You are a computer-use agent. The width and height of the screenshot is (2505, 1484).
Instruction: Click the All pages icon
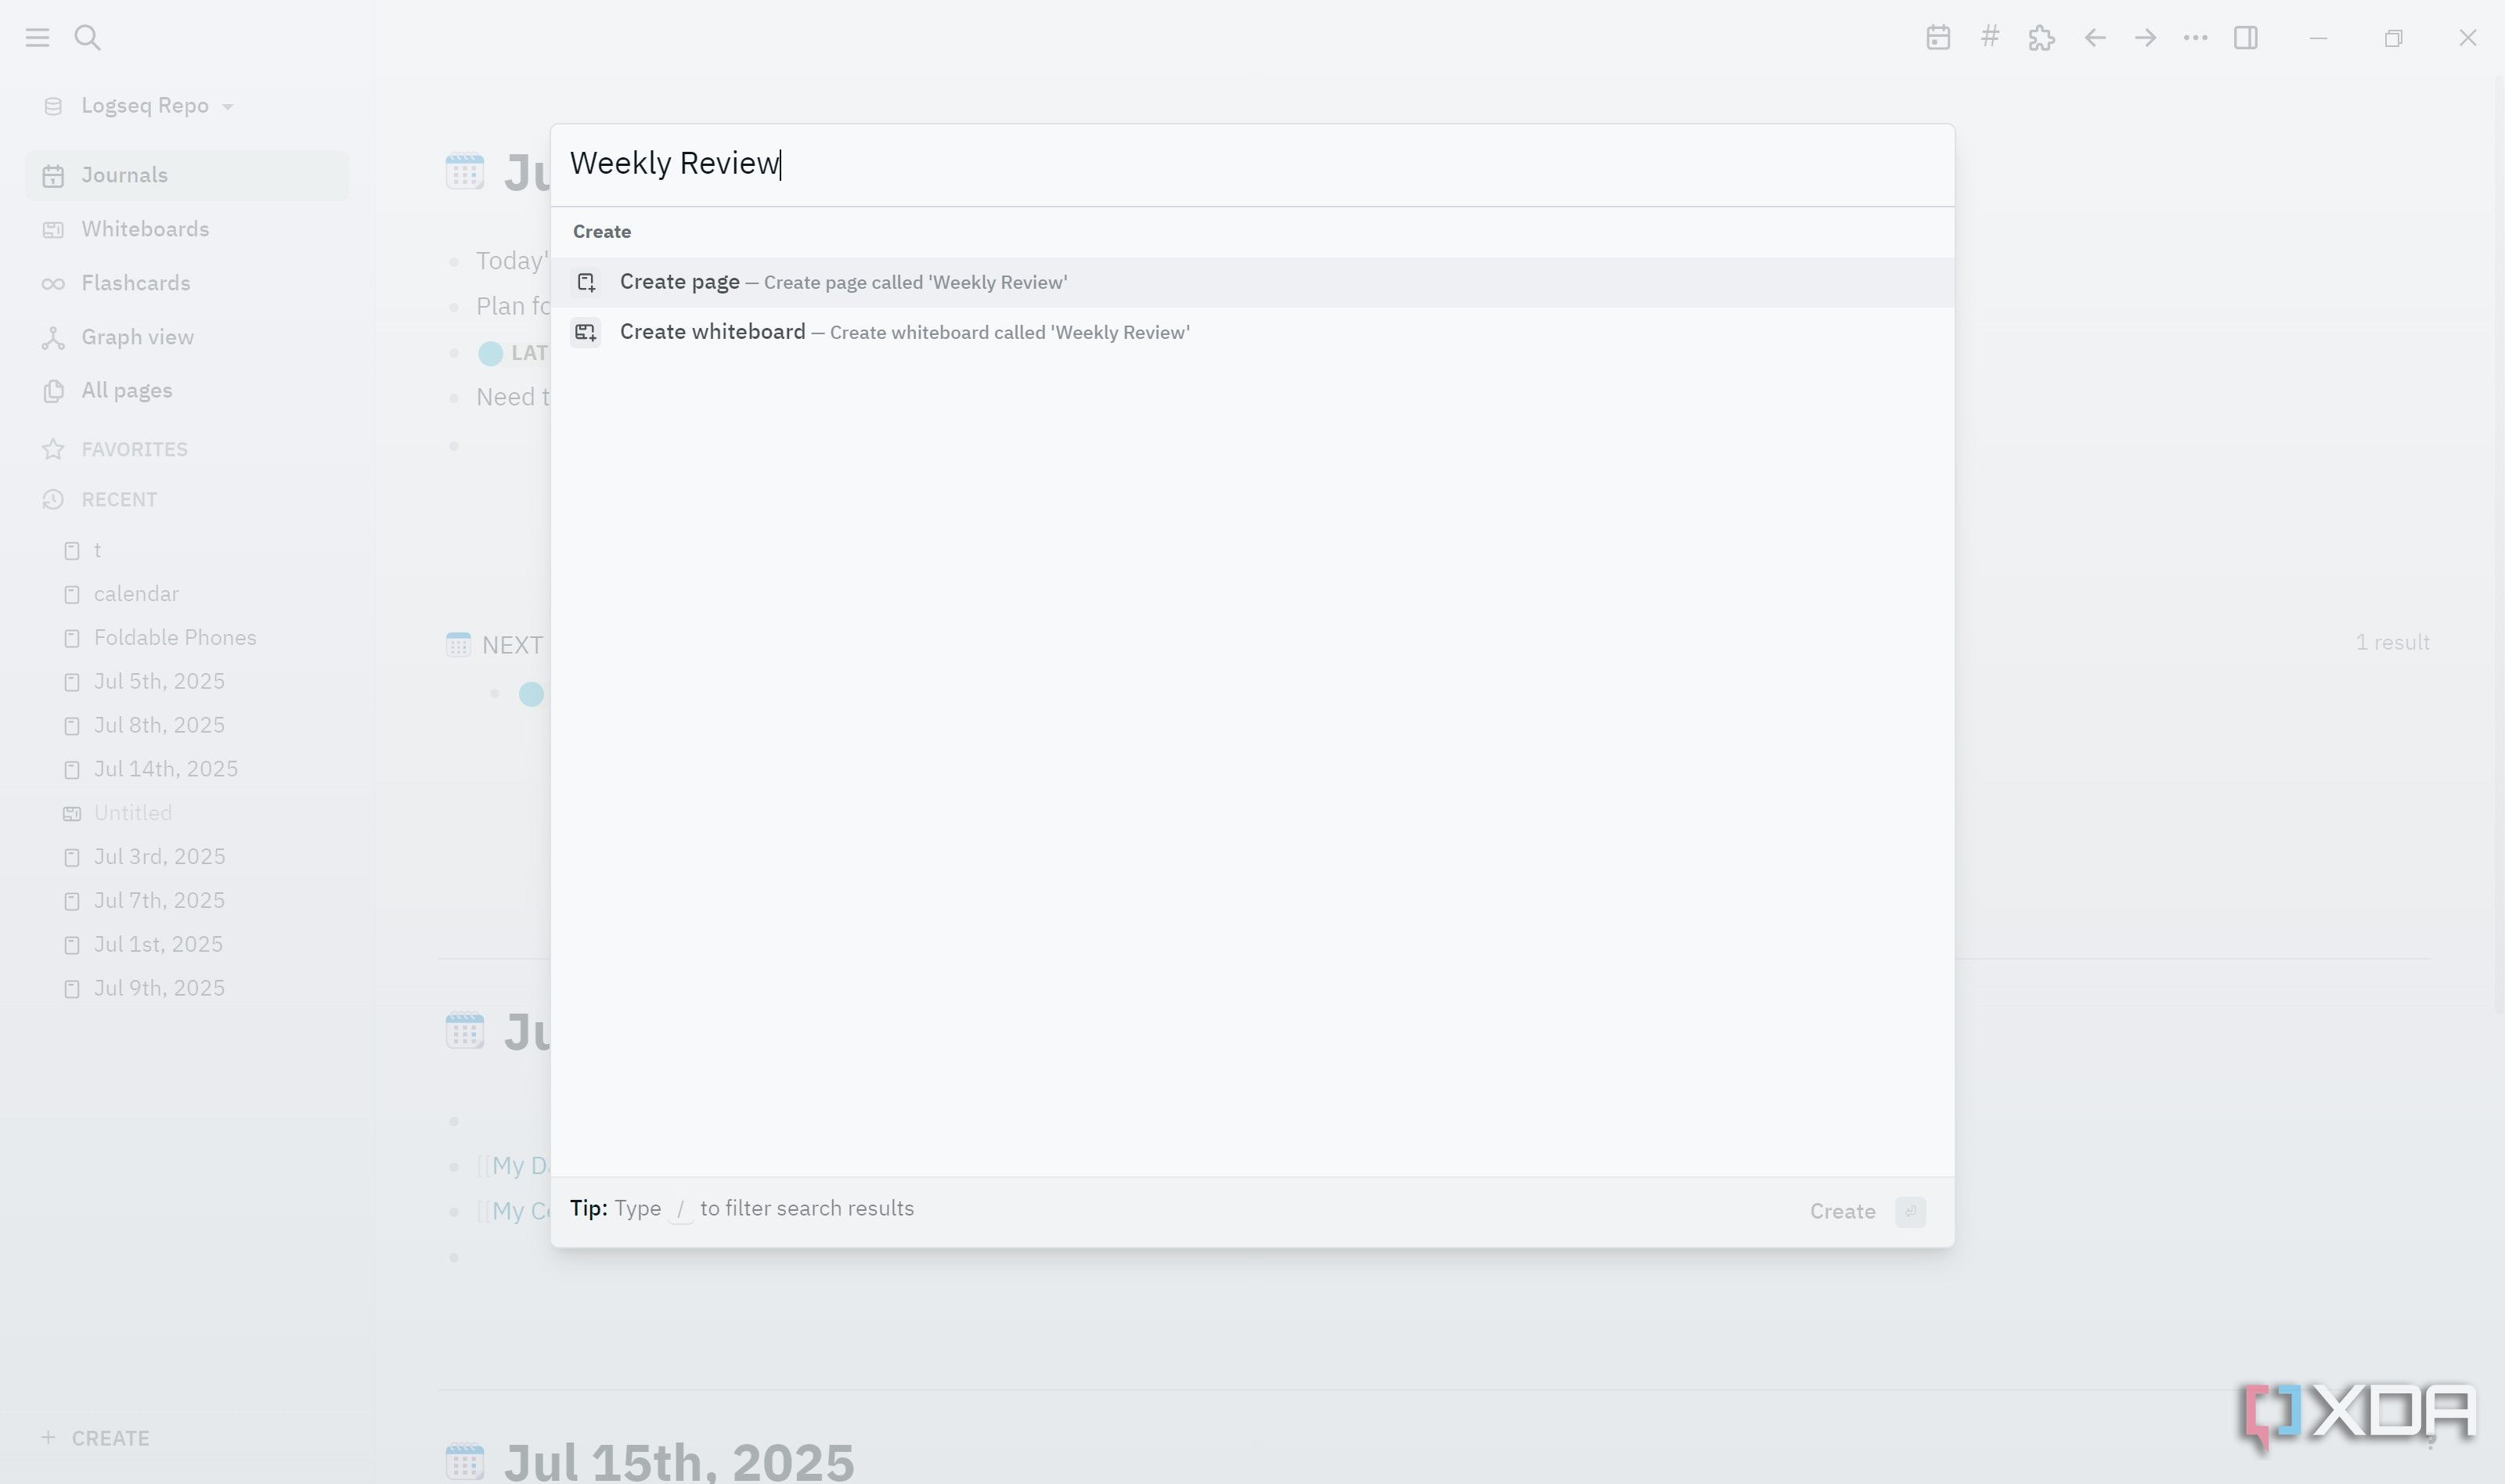(x=53, y=391)
